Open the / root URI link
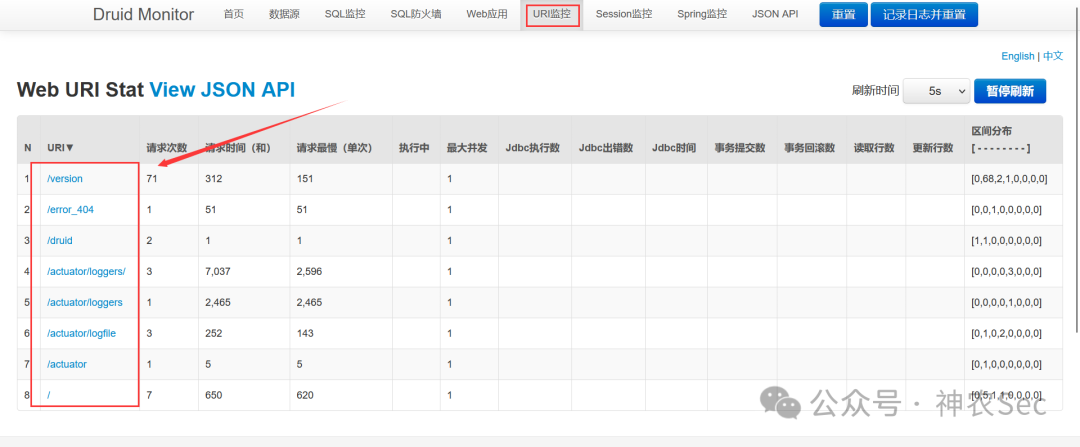Screen dimensions: 1080x447 49,395
